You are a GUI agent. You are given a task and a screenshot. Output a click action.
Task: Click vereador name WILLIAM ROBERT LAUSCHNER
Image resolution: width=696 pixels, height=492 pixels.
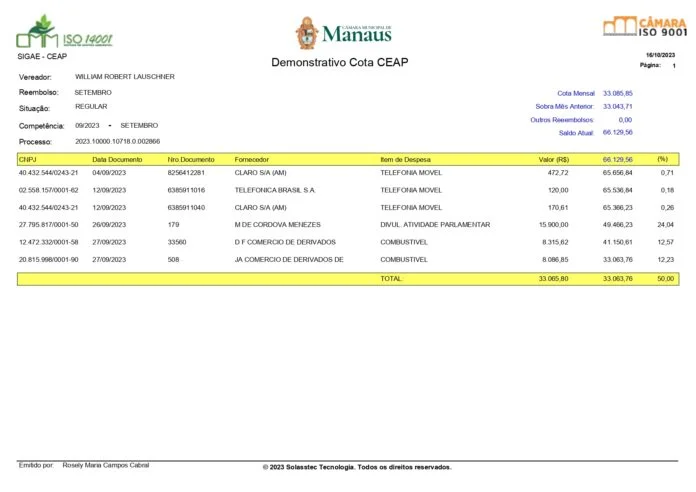coord(125,76)
